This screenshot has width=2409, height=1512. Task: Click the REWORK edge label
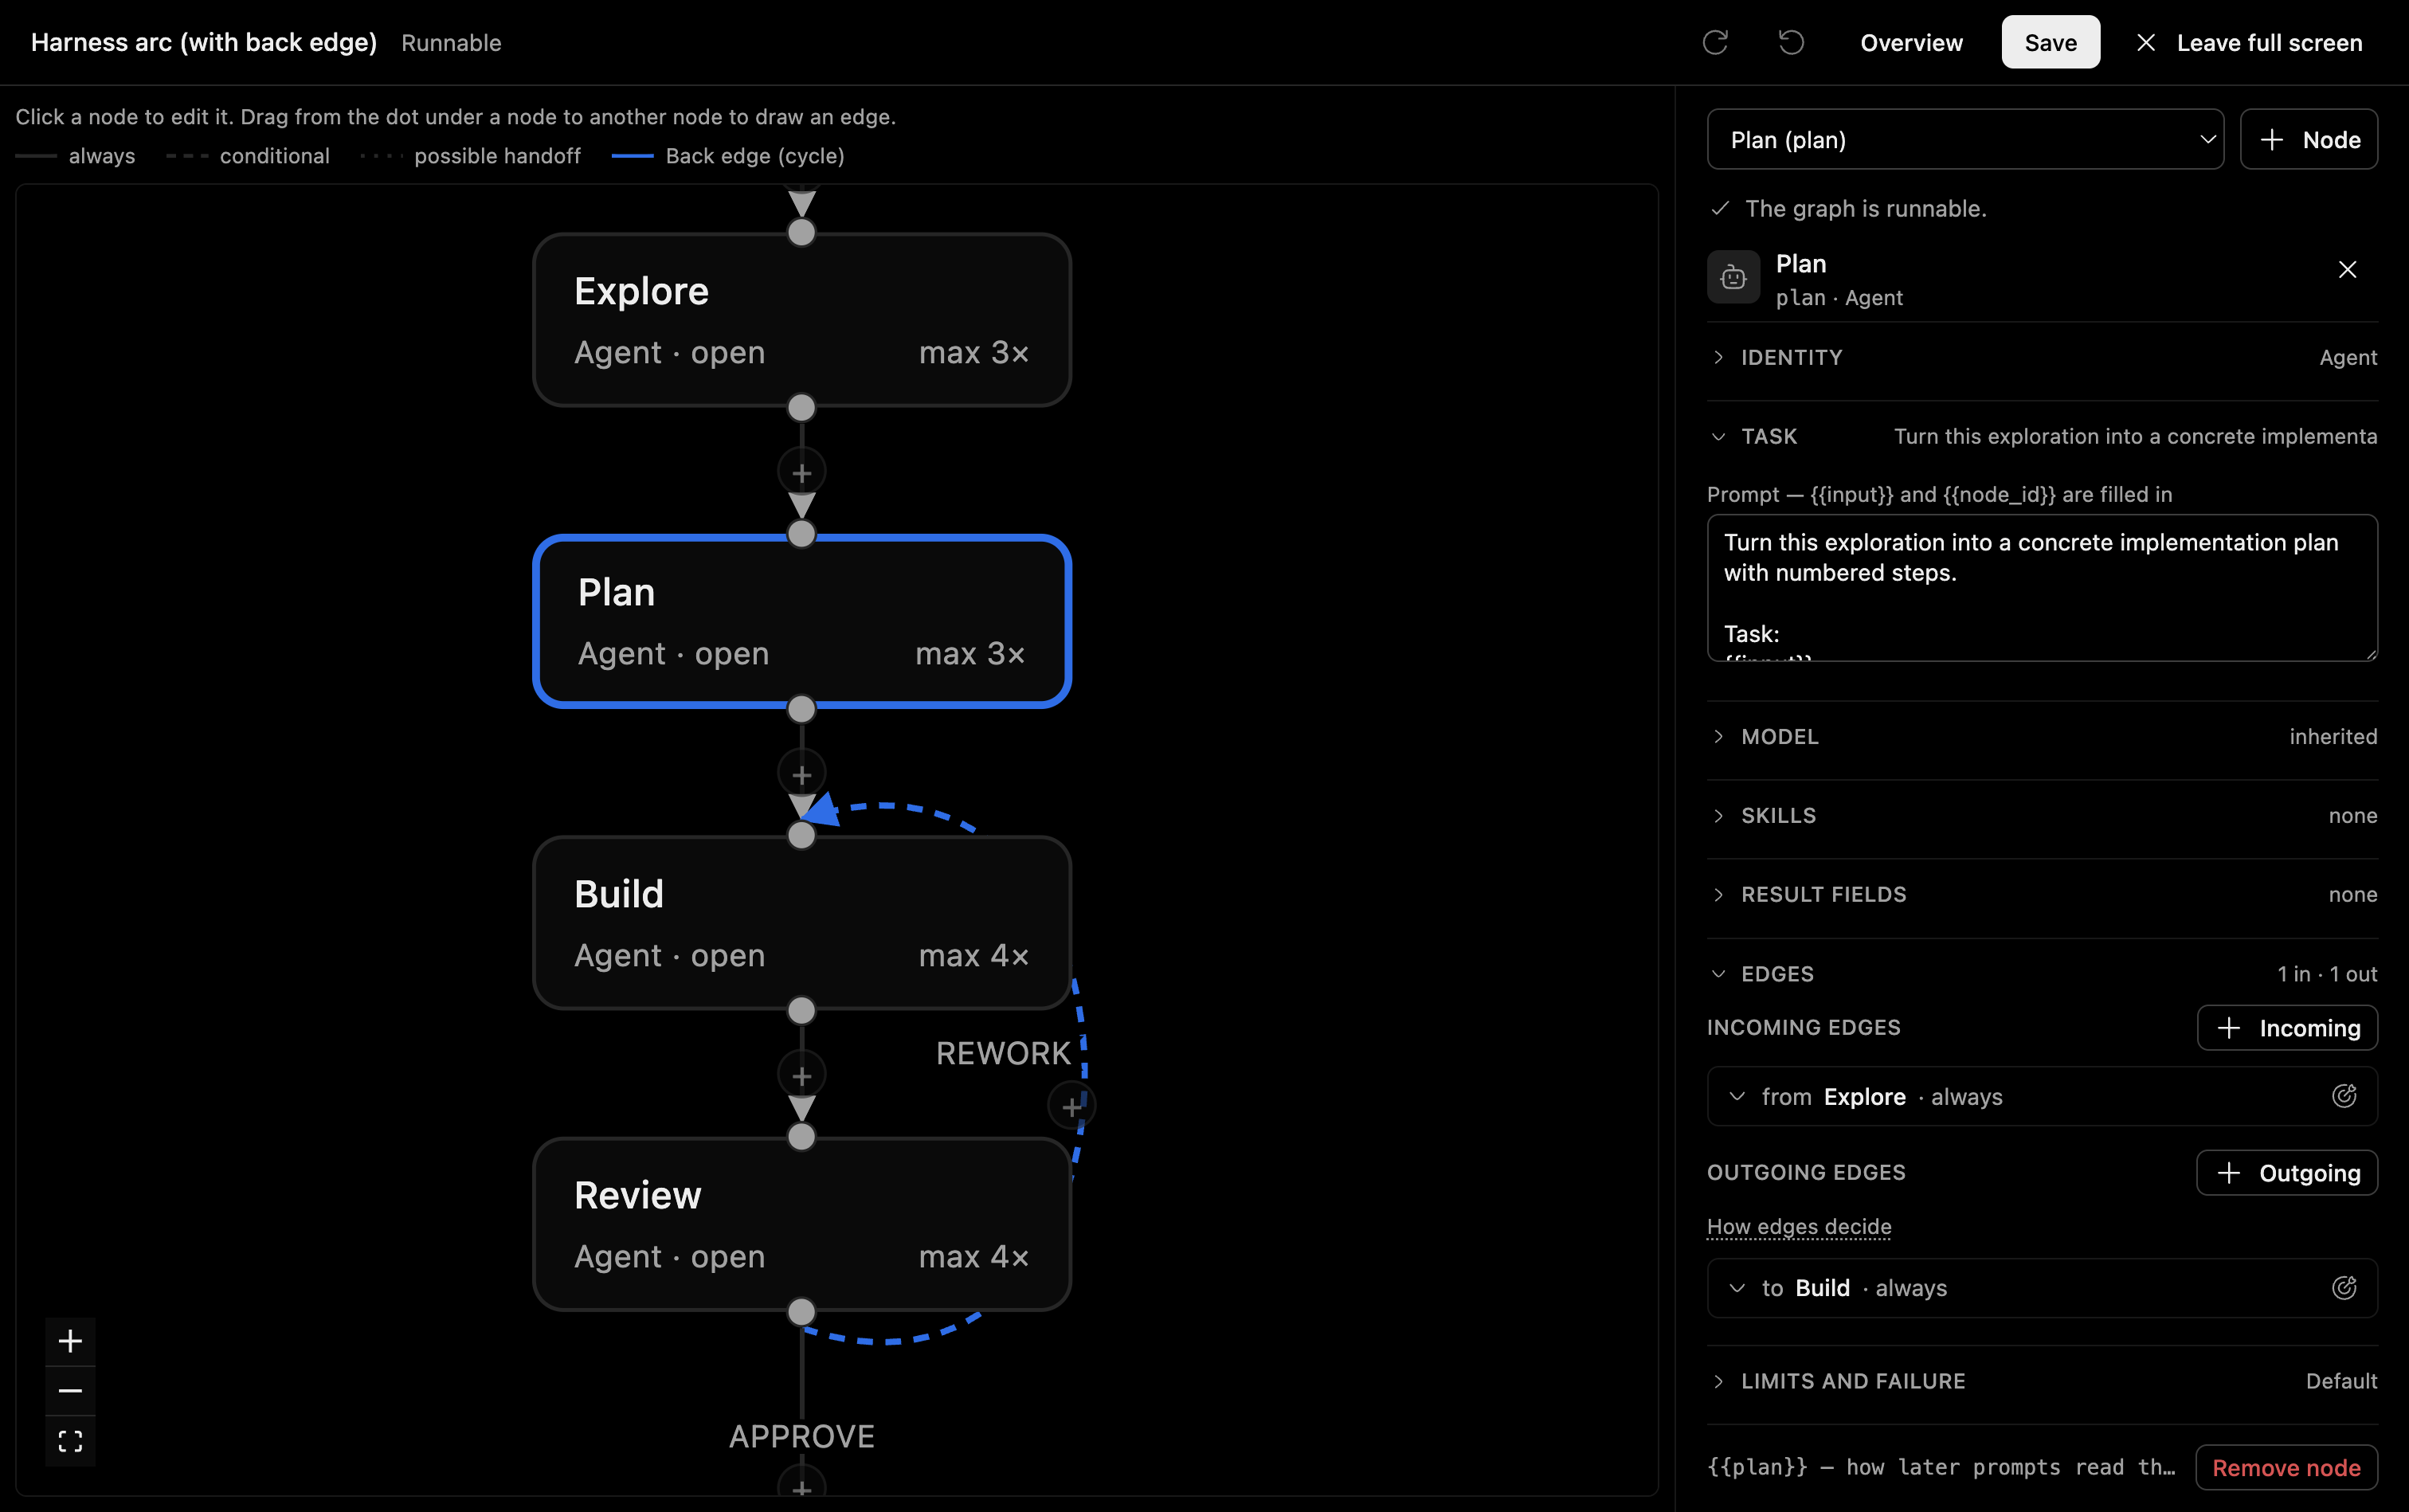[x=1003, y=1053]
